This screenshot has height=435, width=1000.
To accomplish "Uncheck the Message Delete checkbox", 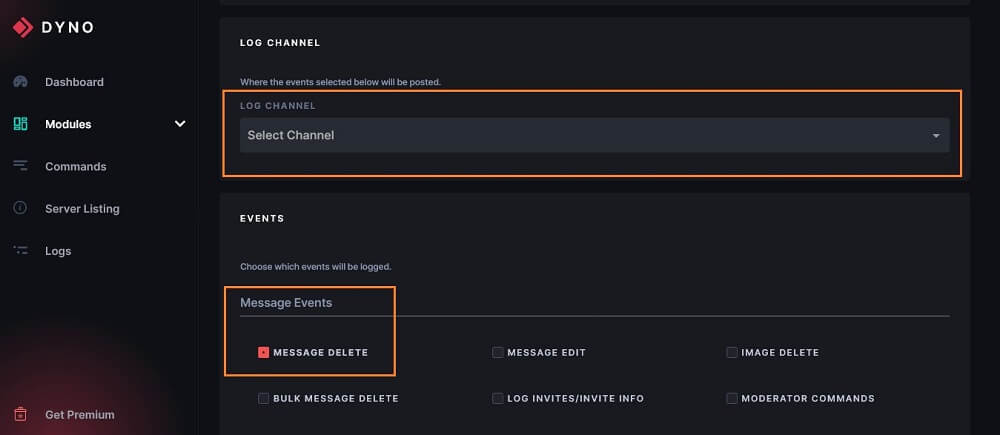I will pyautogui.click(x=263, y=352).
